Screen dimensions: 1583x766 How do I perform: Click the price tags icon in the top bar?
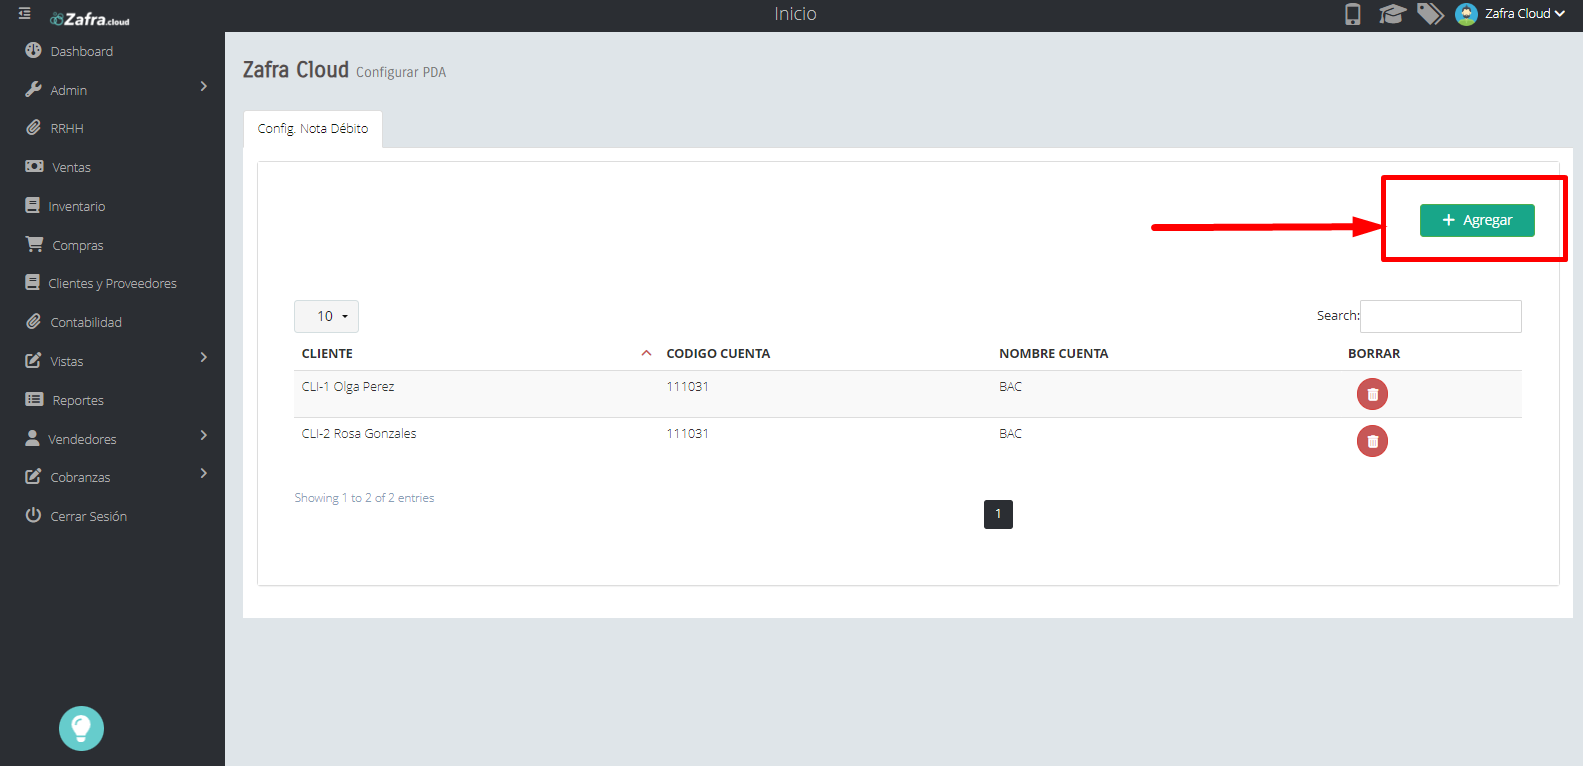pyautogui.click(x=1430, y=14)
